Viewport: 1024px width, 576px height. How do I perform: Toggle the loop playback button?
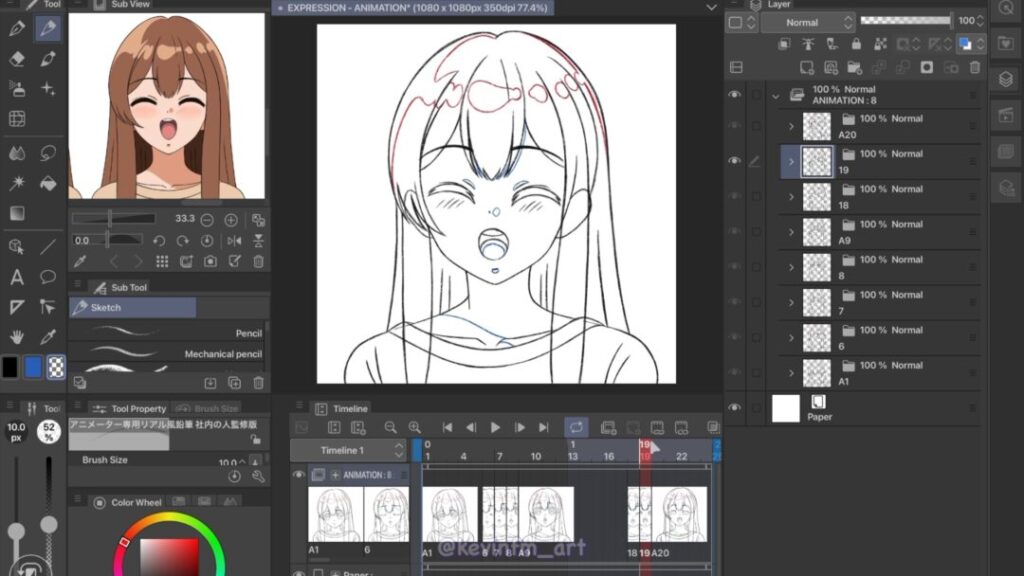pyautogui.click(x=575, y=428)
